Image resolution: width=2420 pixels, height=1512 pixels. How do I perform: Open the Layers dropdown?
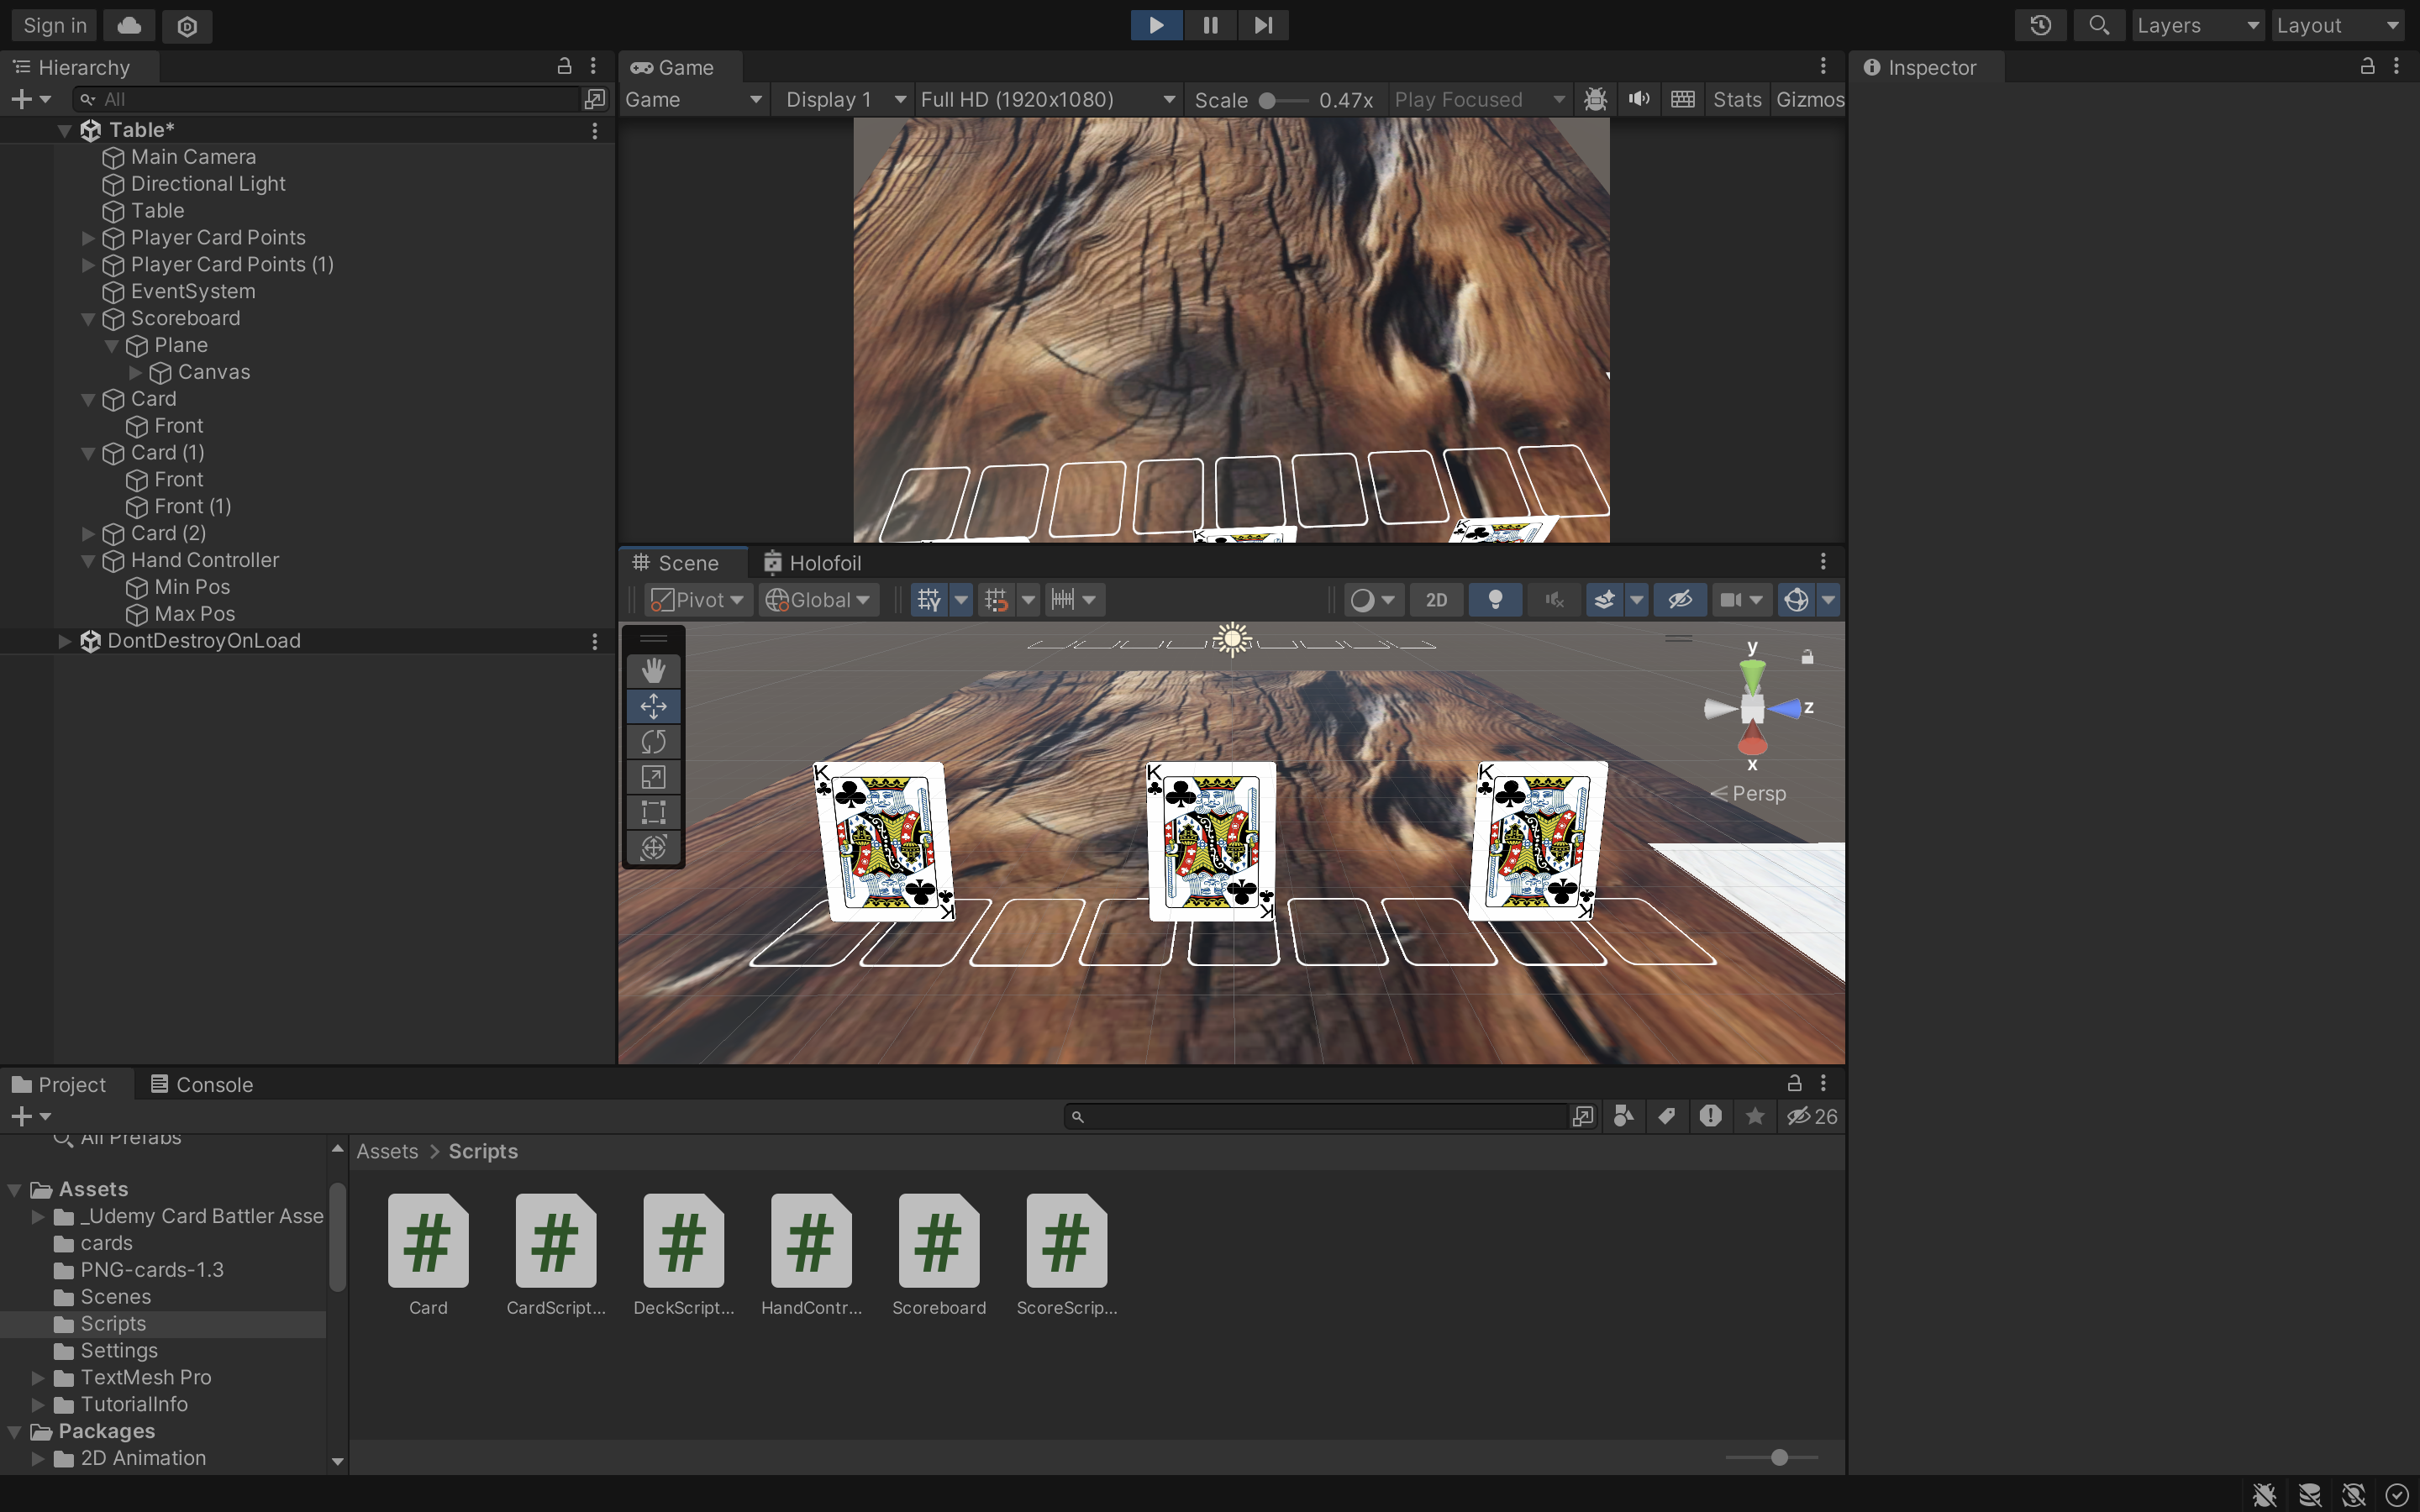pyautogui.click(x=2197, y=25)
